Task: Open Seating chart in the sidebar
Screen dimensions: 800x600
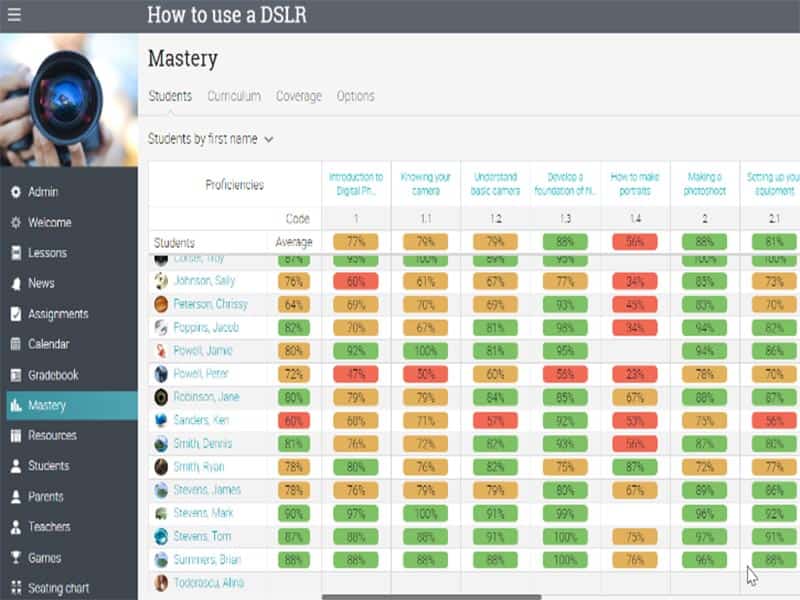Action: click(x=71, y=588)
